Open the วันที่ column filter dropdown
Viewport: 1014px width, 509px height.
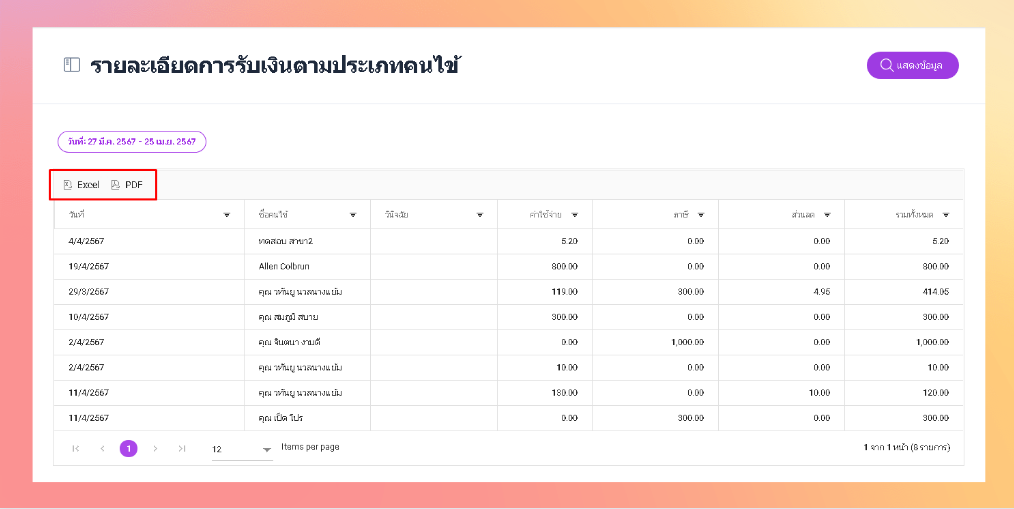point(226,215)
